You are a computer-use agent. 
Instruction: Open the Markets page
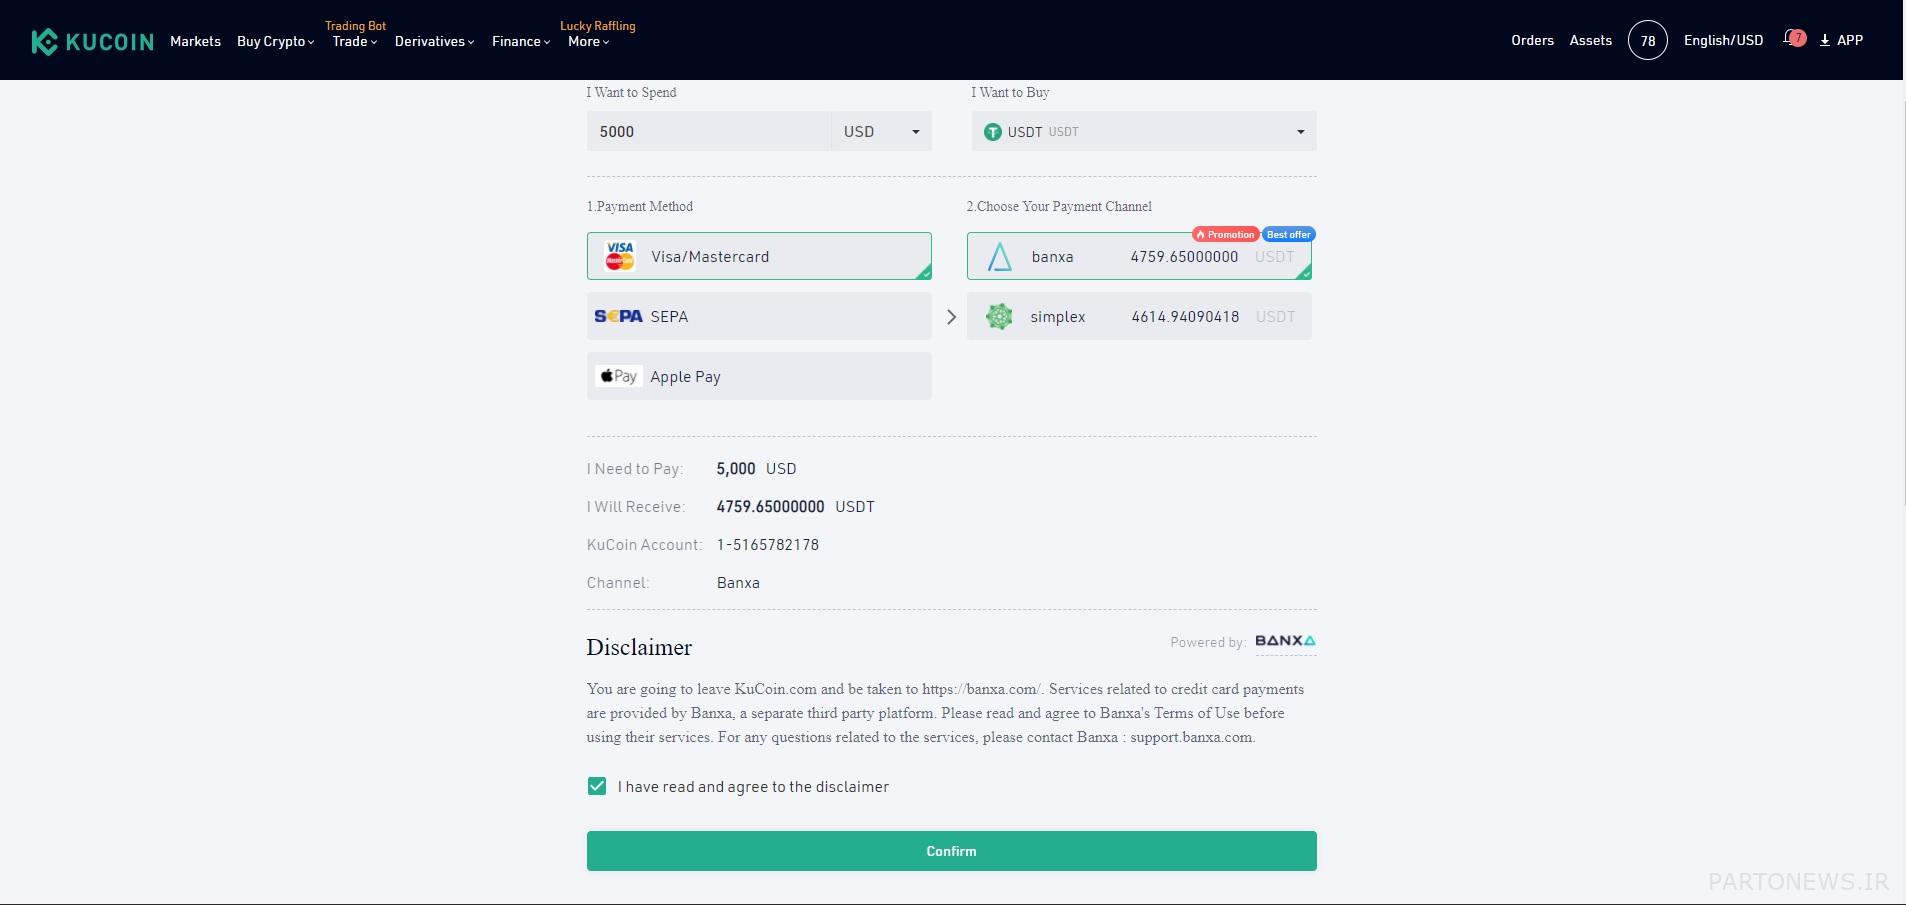[x=195, y=41]
